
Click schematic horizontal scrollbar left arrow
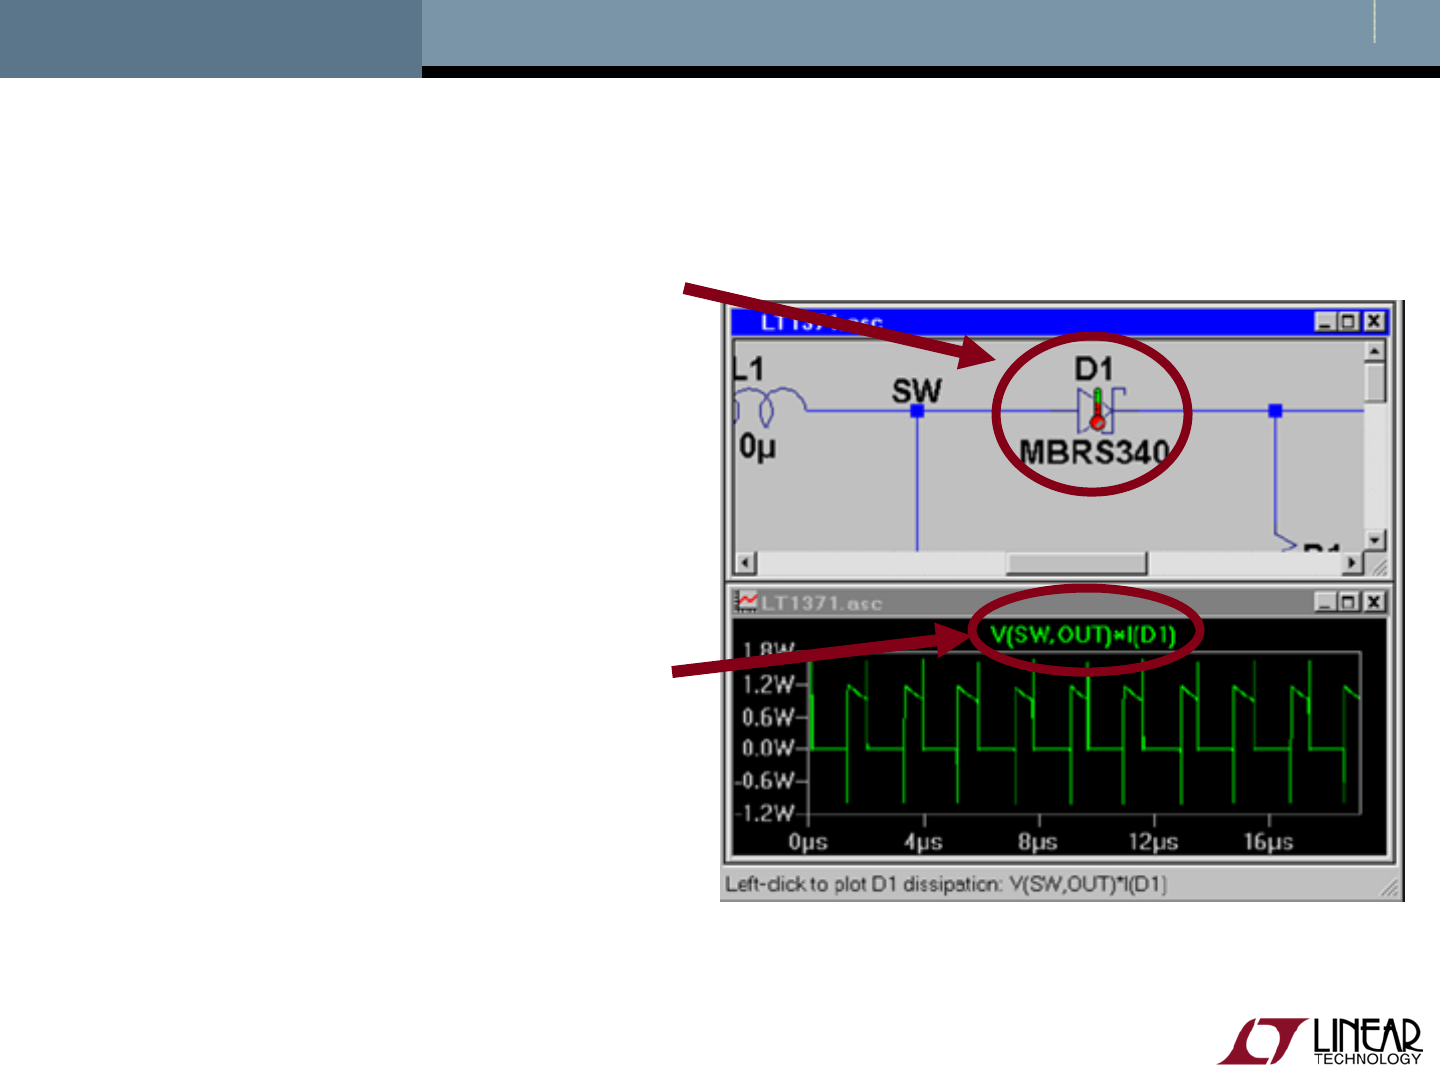746,563
